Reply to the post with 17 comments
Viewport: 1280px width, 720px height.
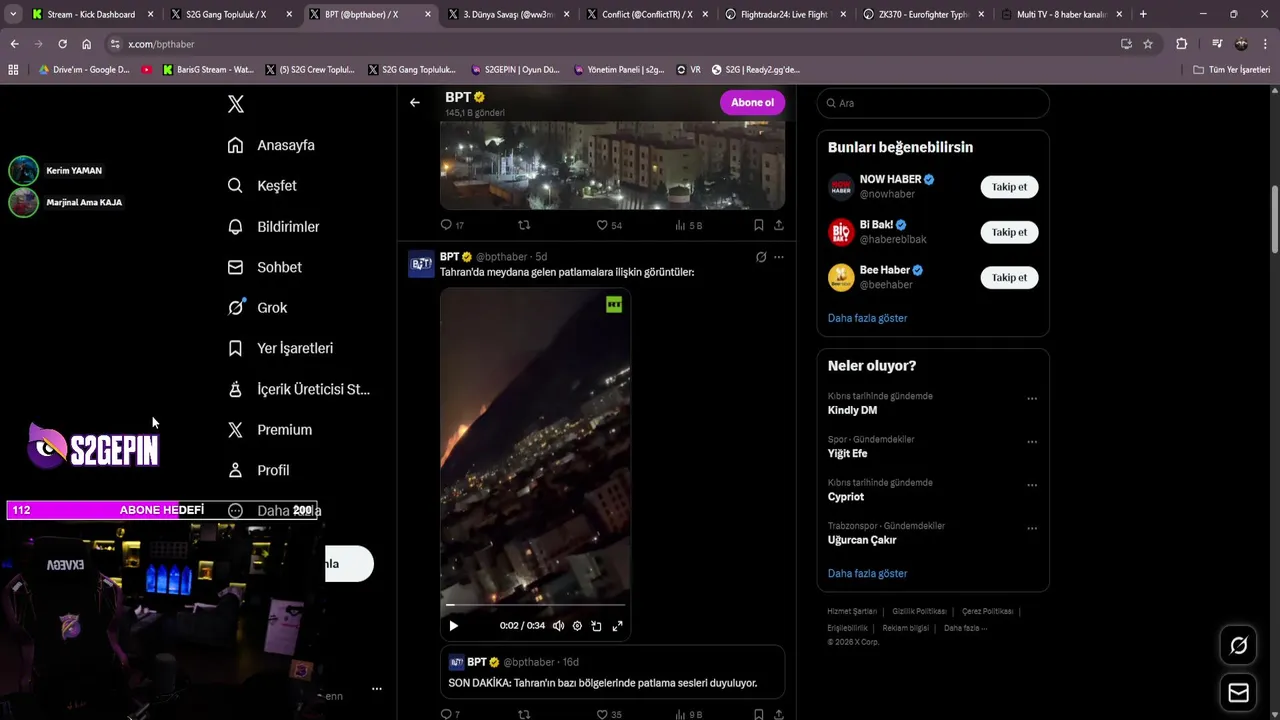point(452,225)
